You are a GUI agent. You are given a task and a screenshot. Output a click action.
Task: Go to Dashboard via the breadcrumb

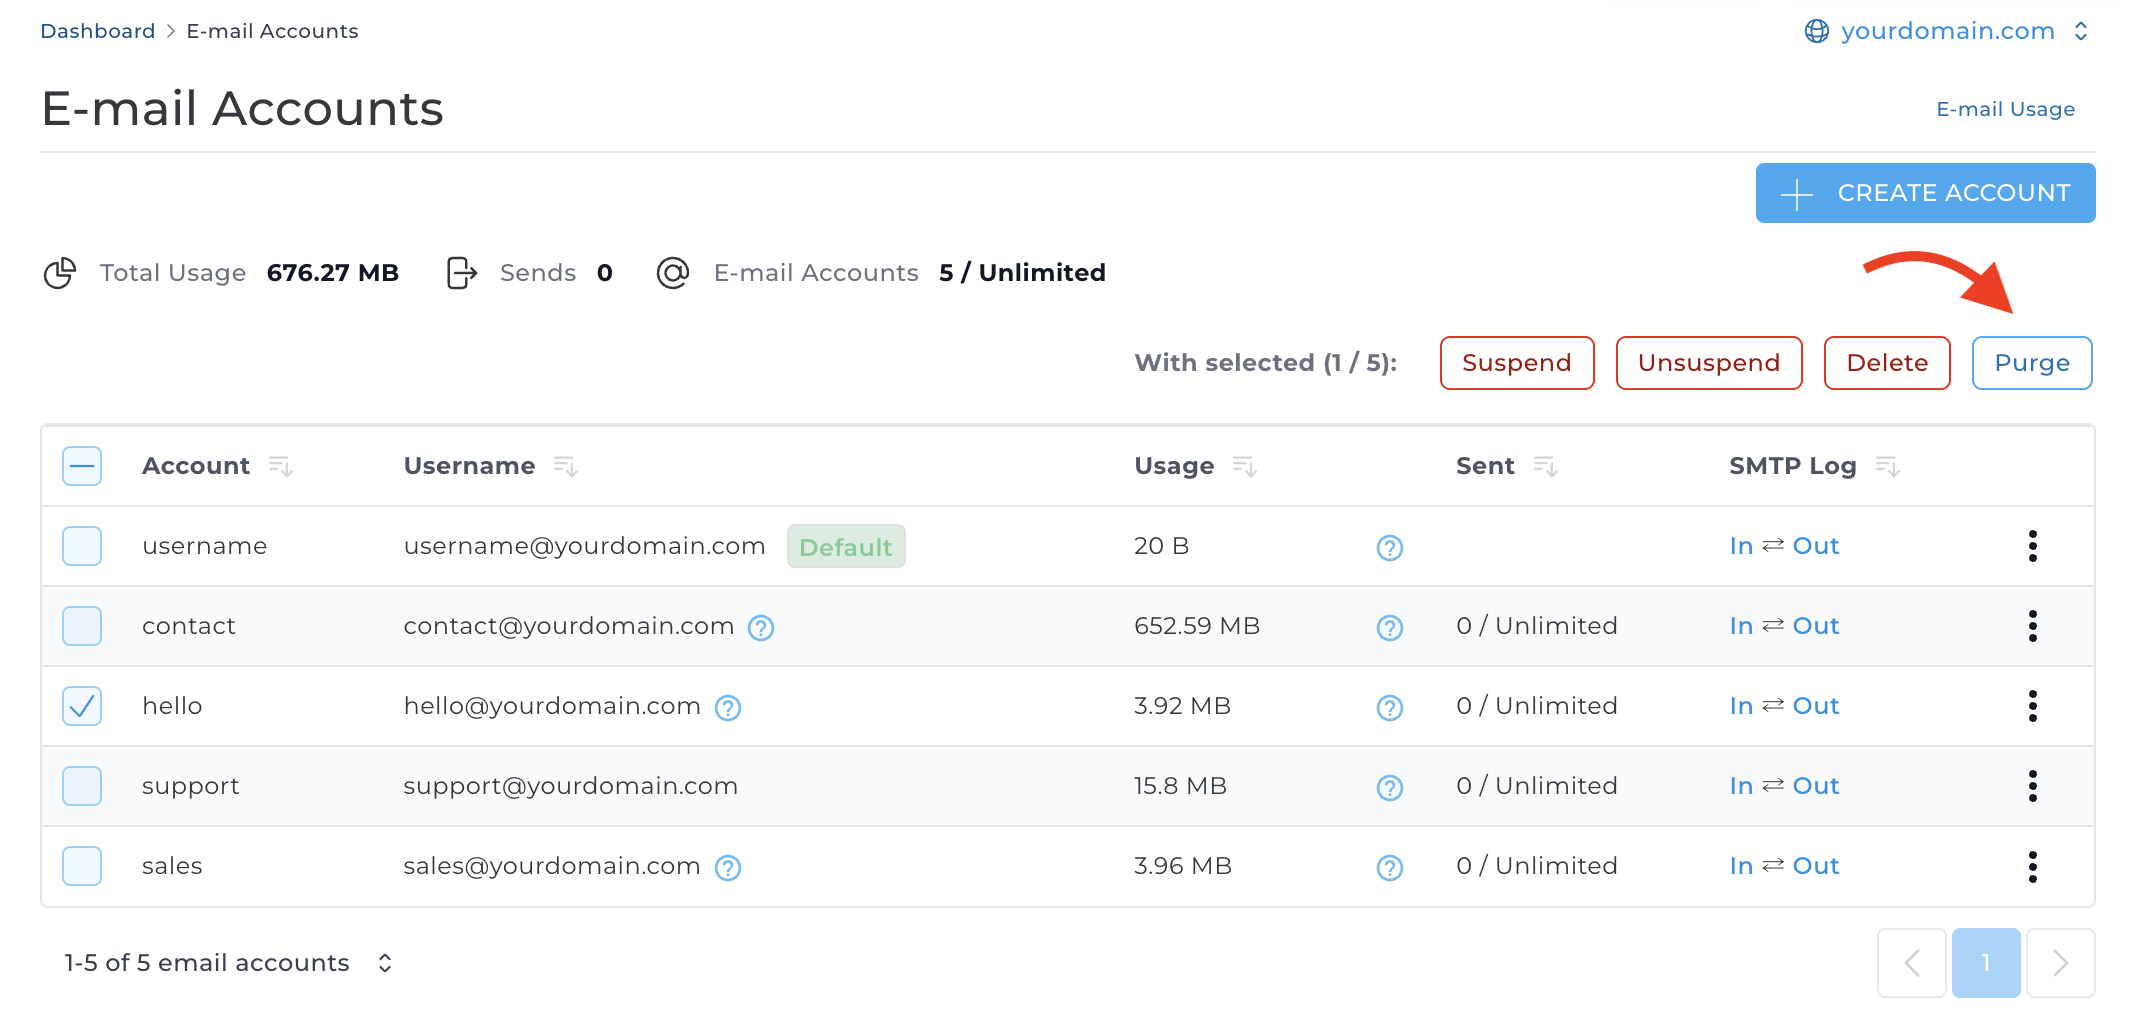click(x=97, y=31)
